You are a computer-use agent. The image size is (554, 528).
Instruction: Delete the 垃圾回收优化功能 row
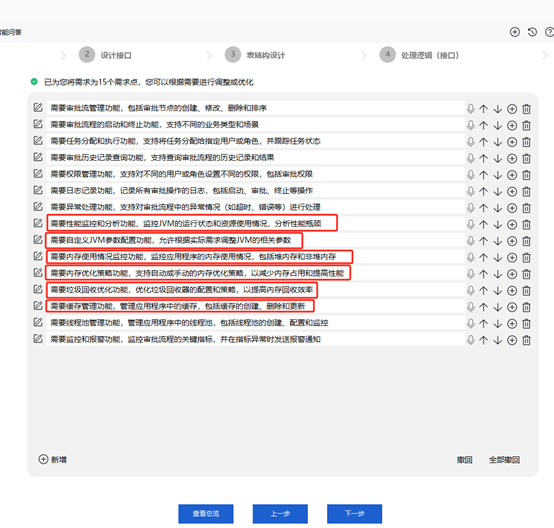tap(526, 291)
